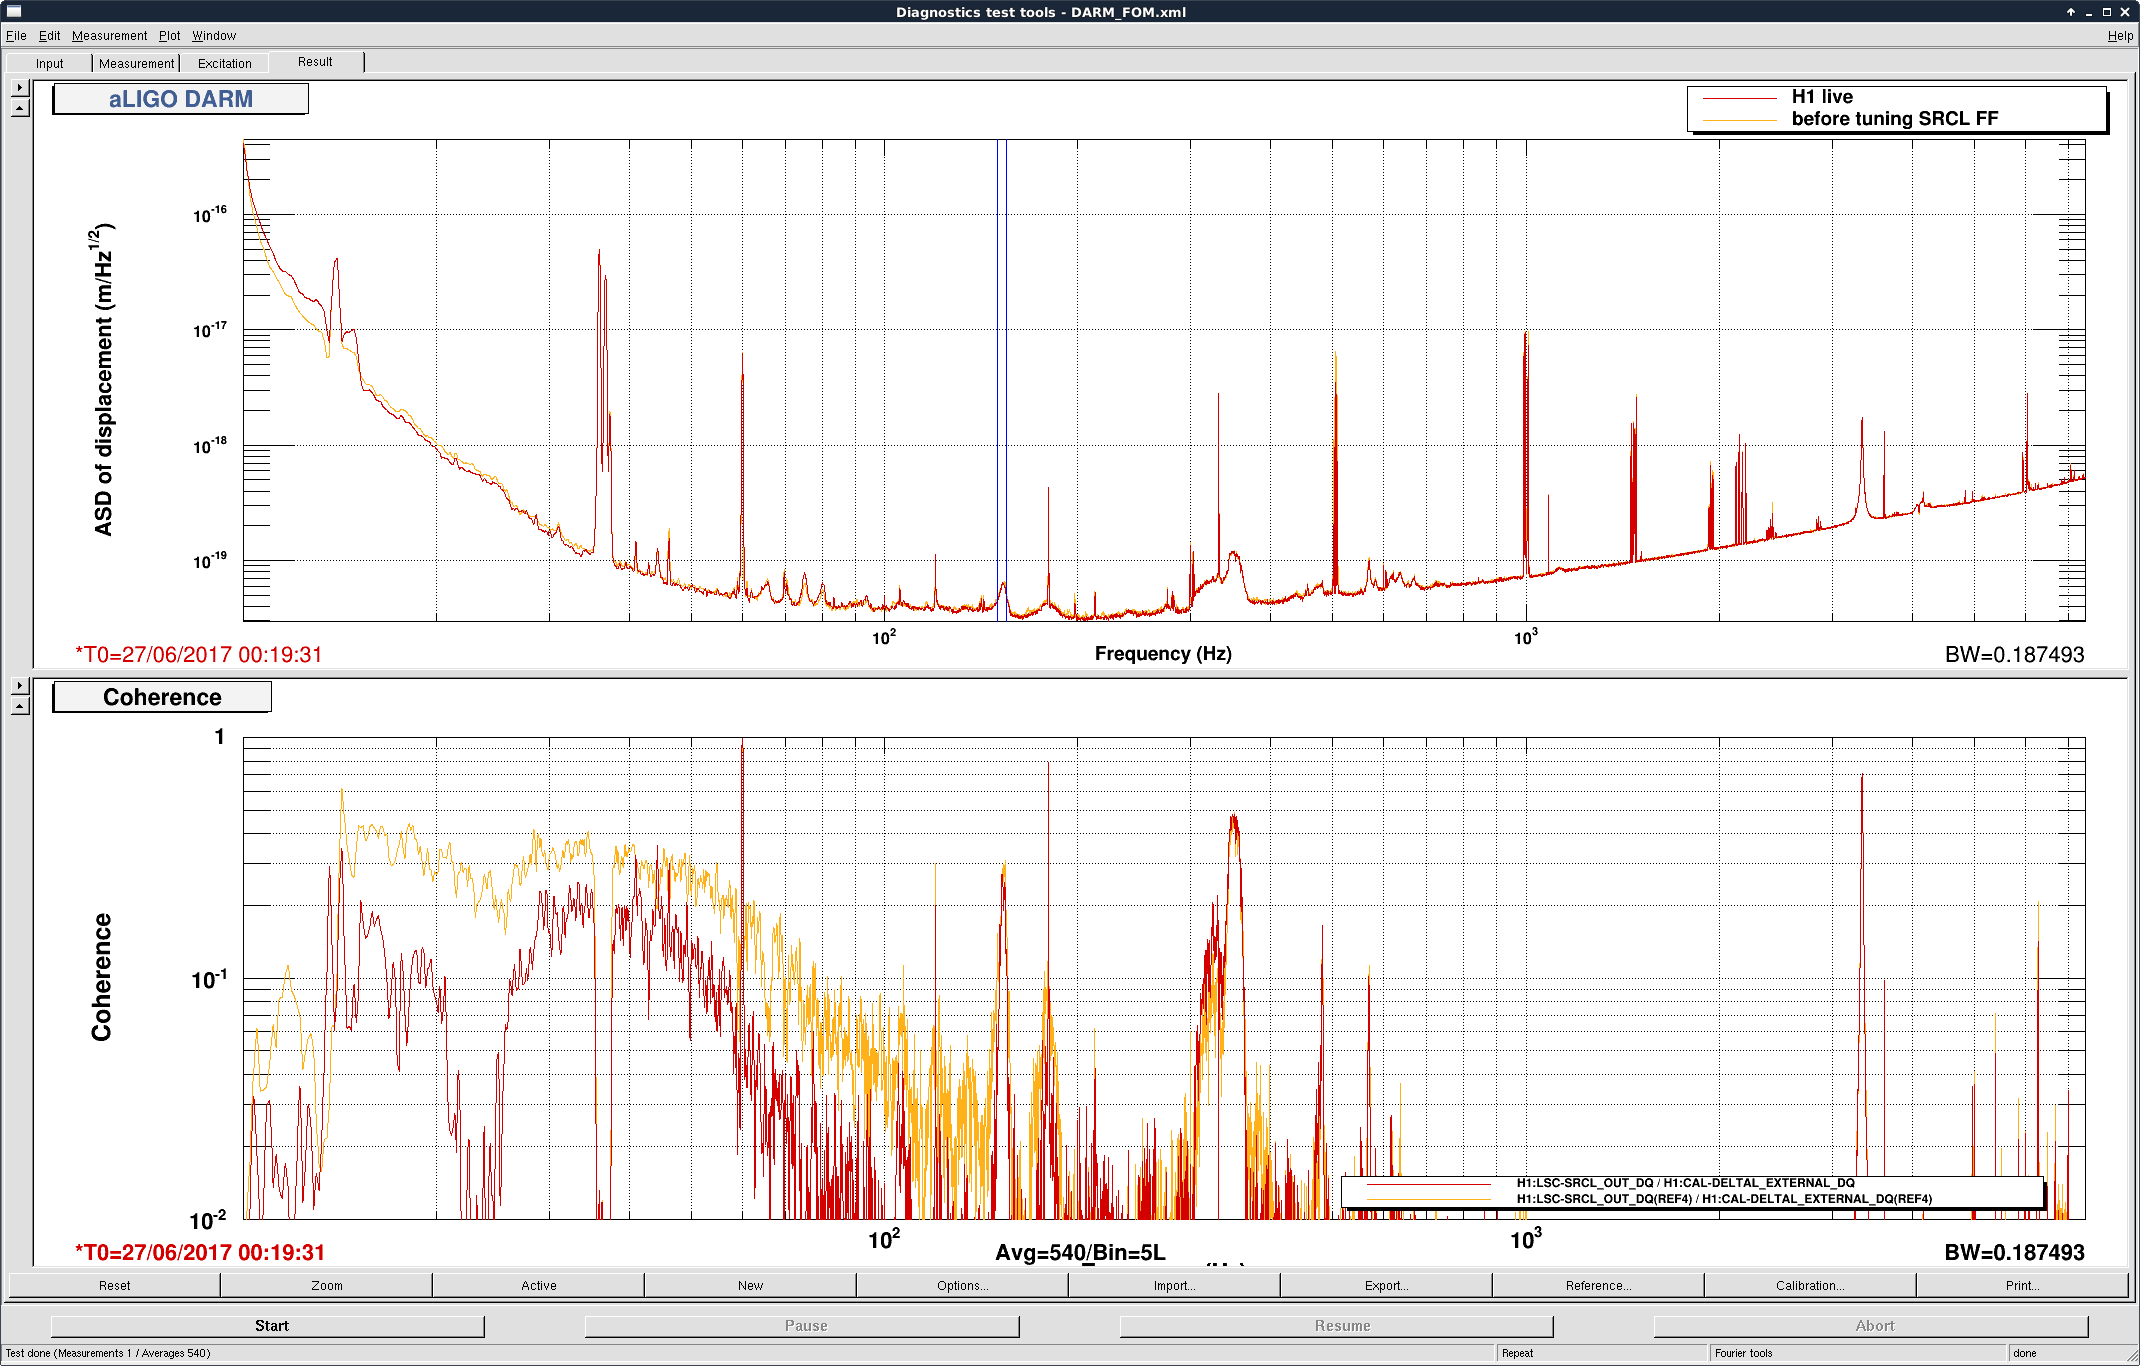
Task: Click the Coherence plot title
Action: click(x=162, y=697)
